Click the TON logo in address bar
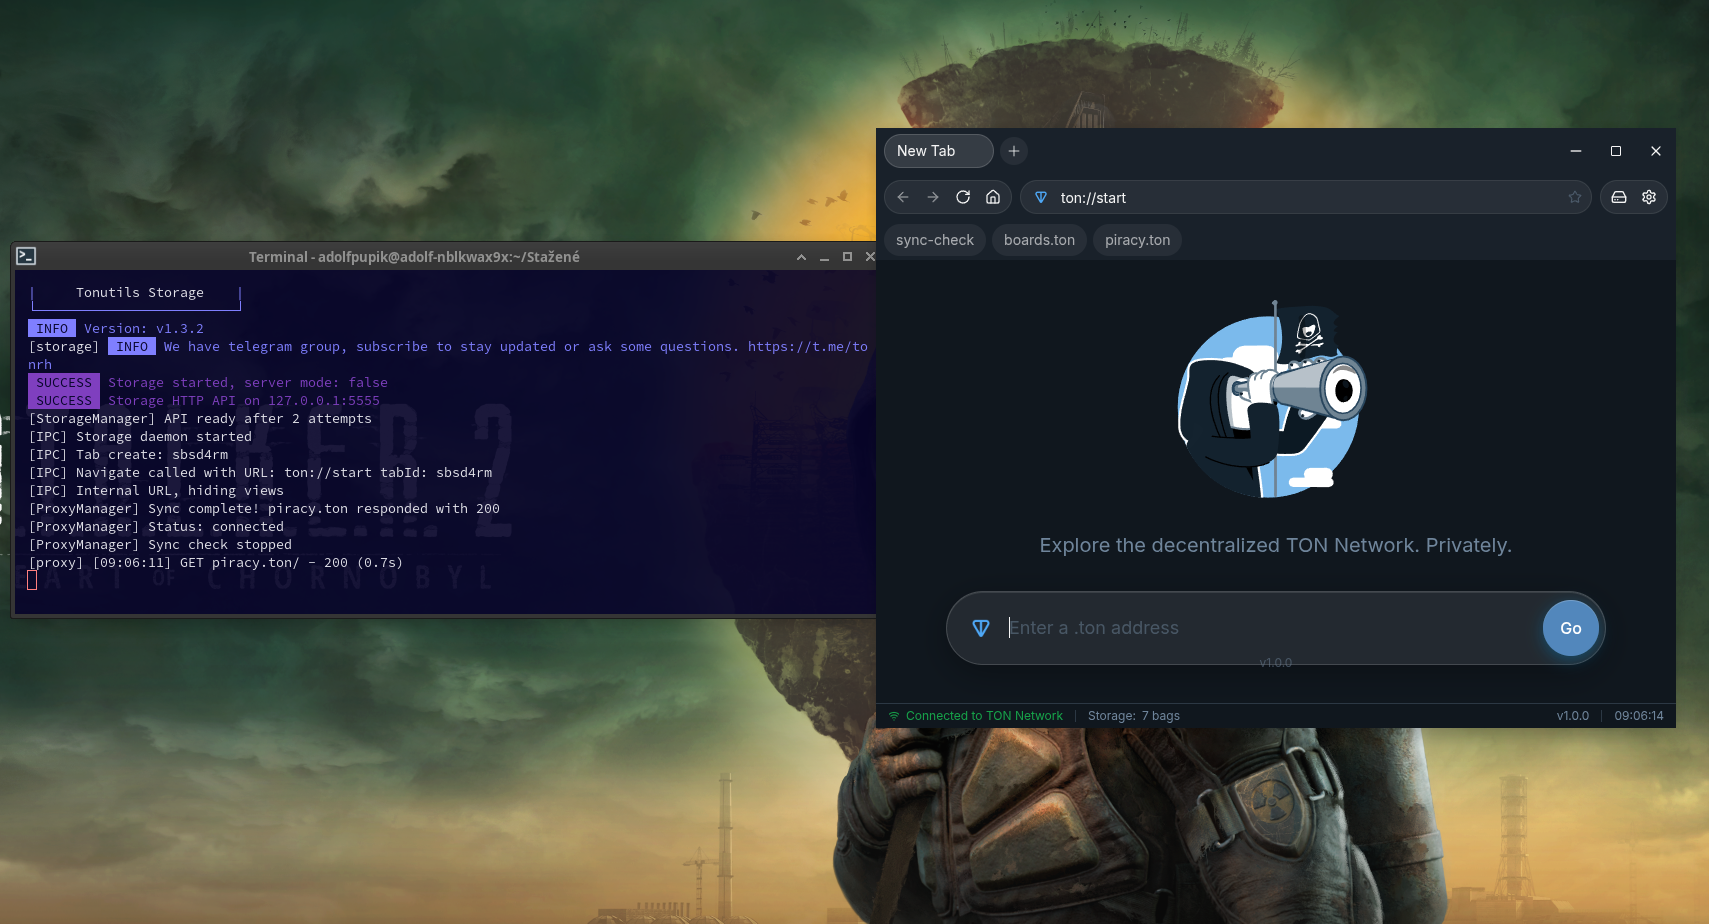Image resolution: width=1709 pixels, height=924 pixels. [1041, 198]
